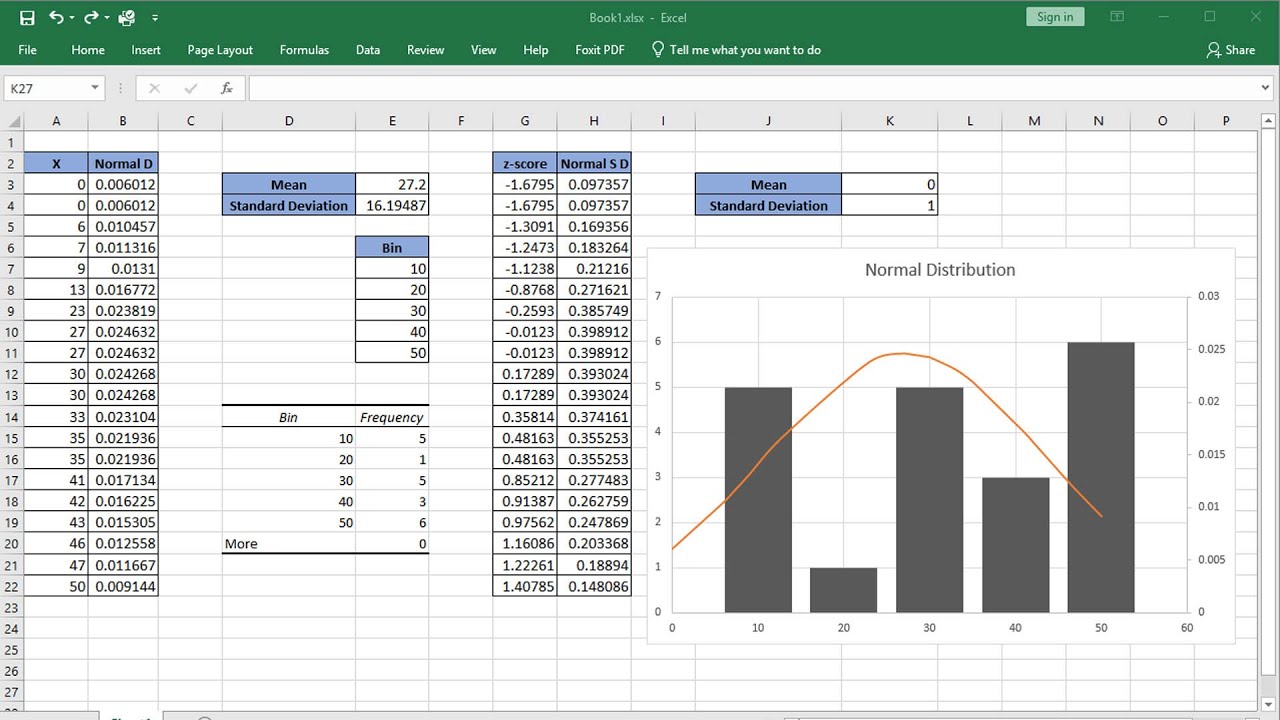The height and width of the screenshot is (720, 1280).
Task: Click the Bin header cell in column E
Action: pos(392,247)
